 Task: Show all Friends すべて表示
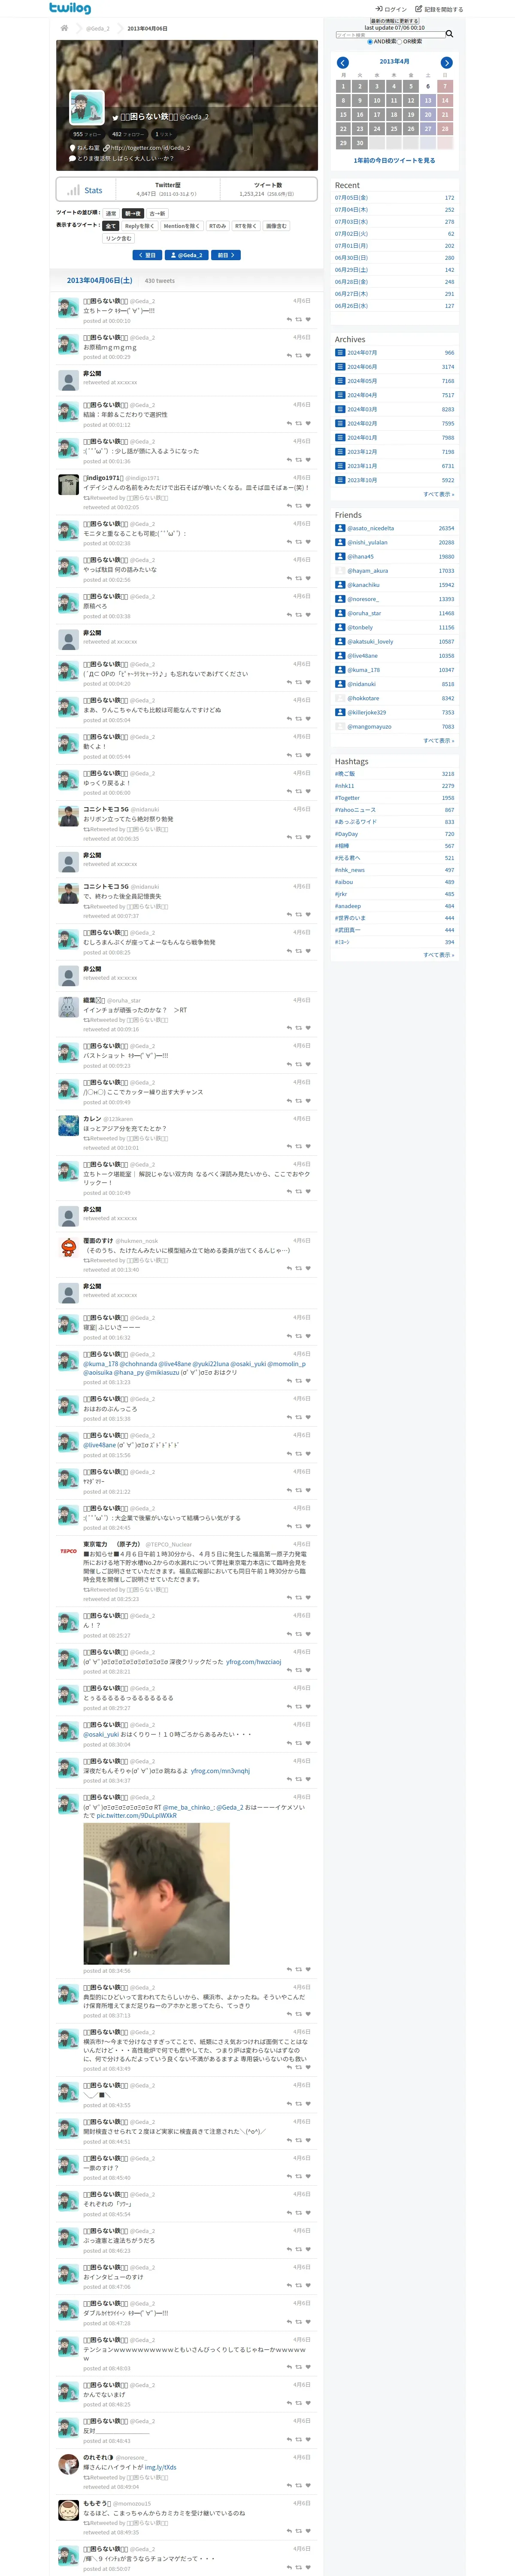pyautogui.click(x=438, y=741)
